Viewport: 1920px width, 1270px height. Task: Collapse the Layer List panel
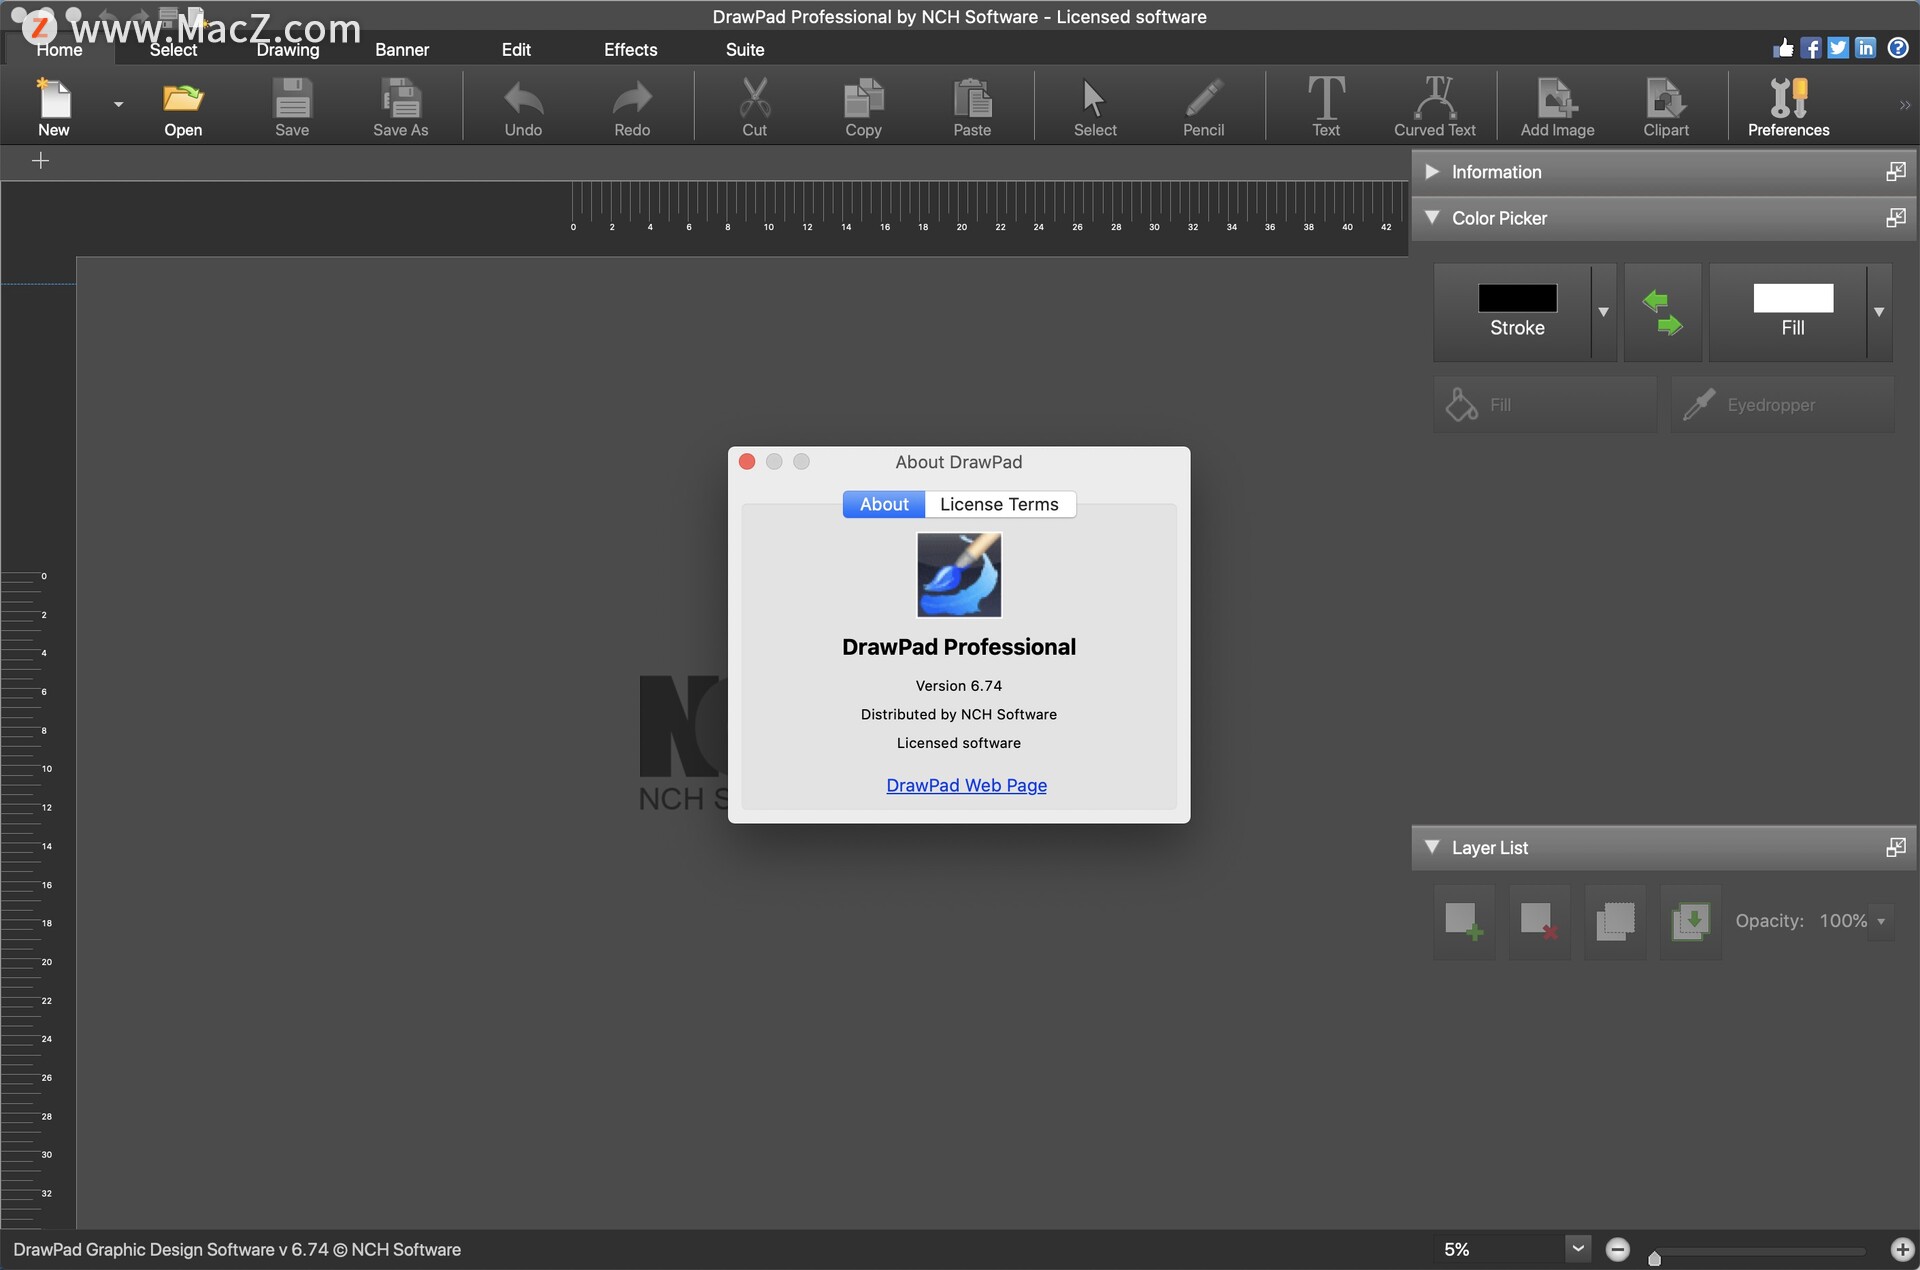(1432, 848)
